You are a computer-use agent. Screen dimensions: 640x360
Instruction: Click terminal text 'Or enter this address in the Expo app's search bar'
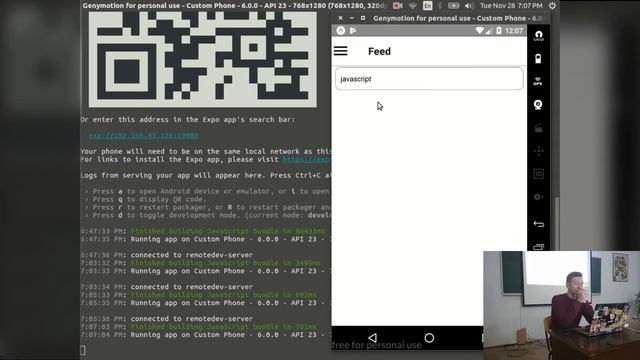coord(187,120)
